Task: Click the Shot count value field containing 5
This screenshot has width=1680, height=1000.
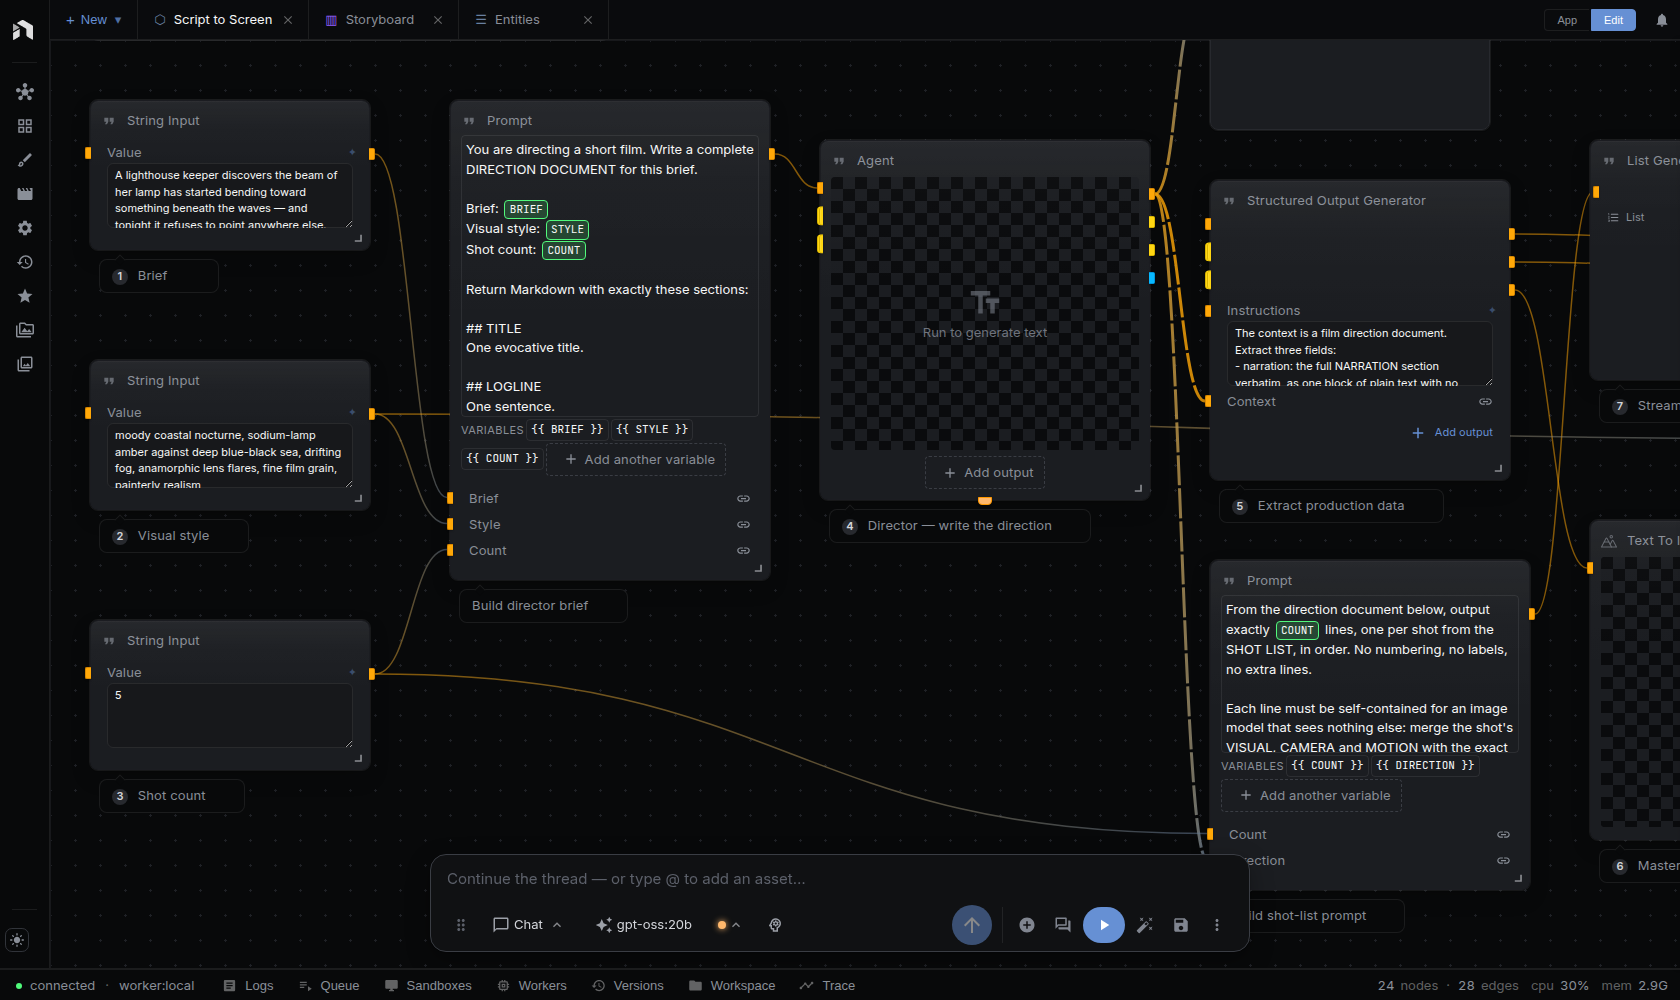Action: tap(230, 716)
